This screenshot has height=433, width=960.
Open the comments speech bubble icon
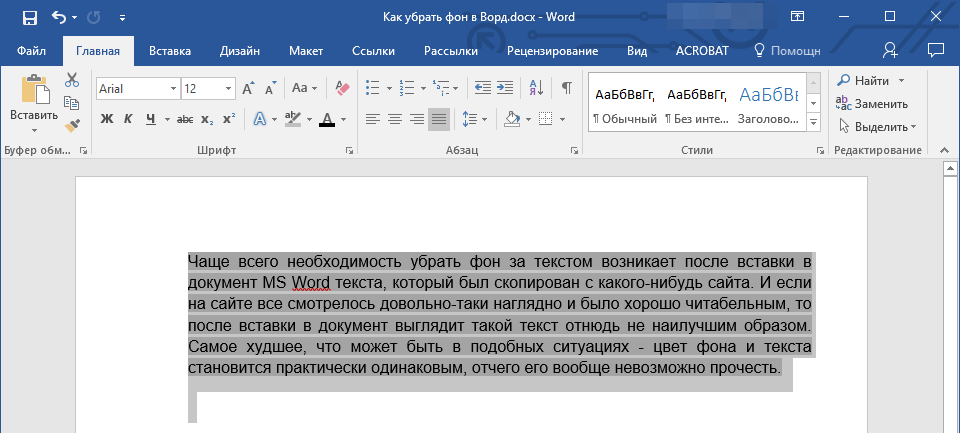coord(936,50)
